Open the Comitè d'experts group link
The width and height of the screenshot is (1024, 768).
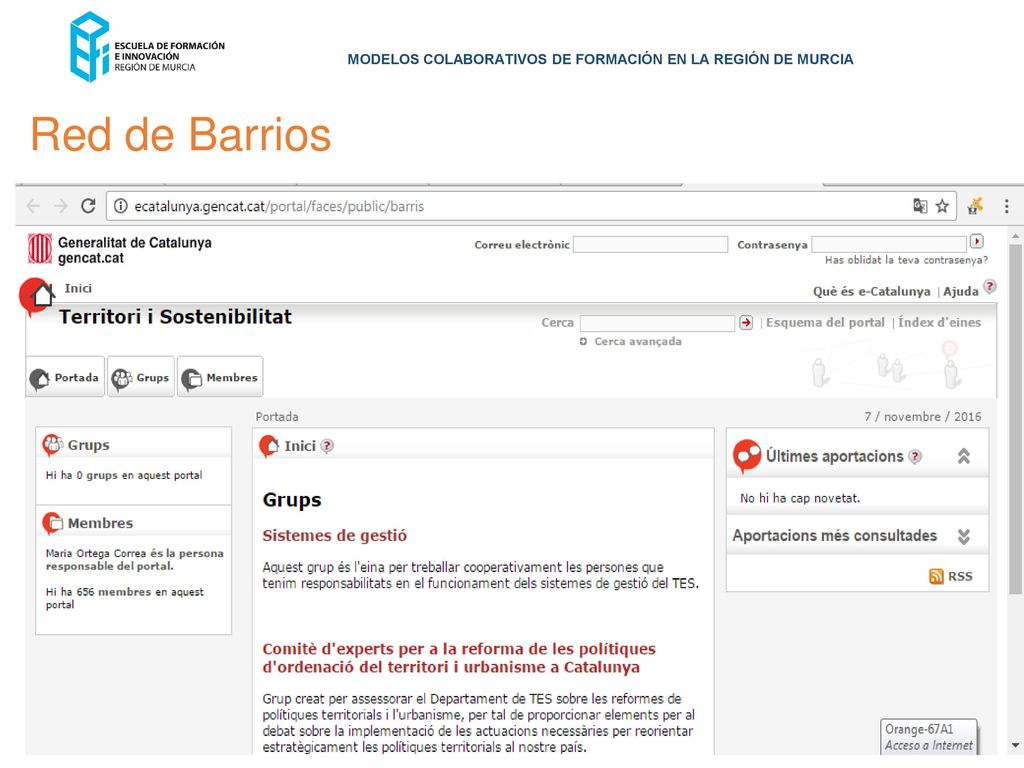[x=458, y=658]
